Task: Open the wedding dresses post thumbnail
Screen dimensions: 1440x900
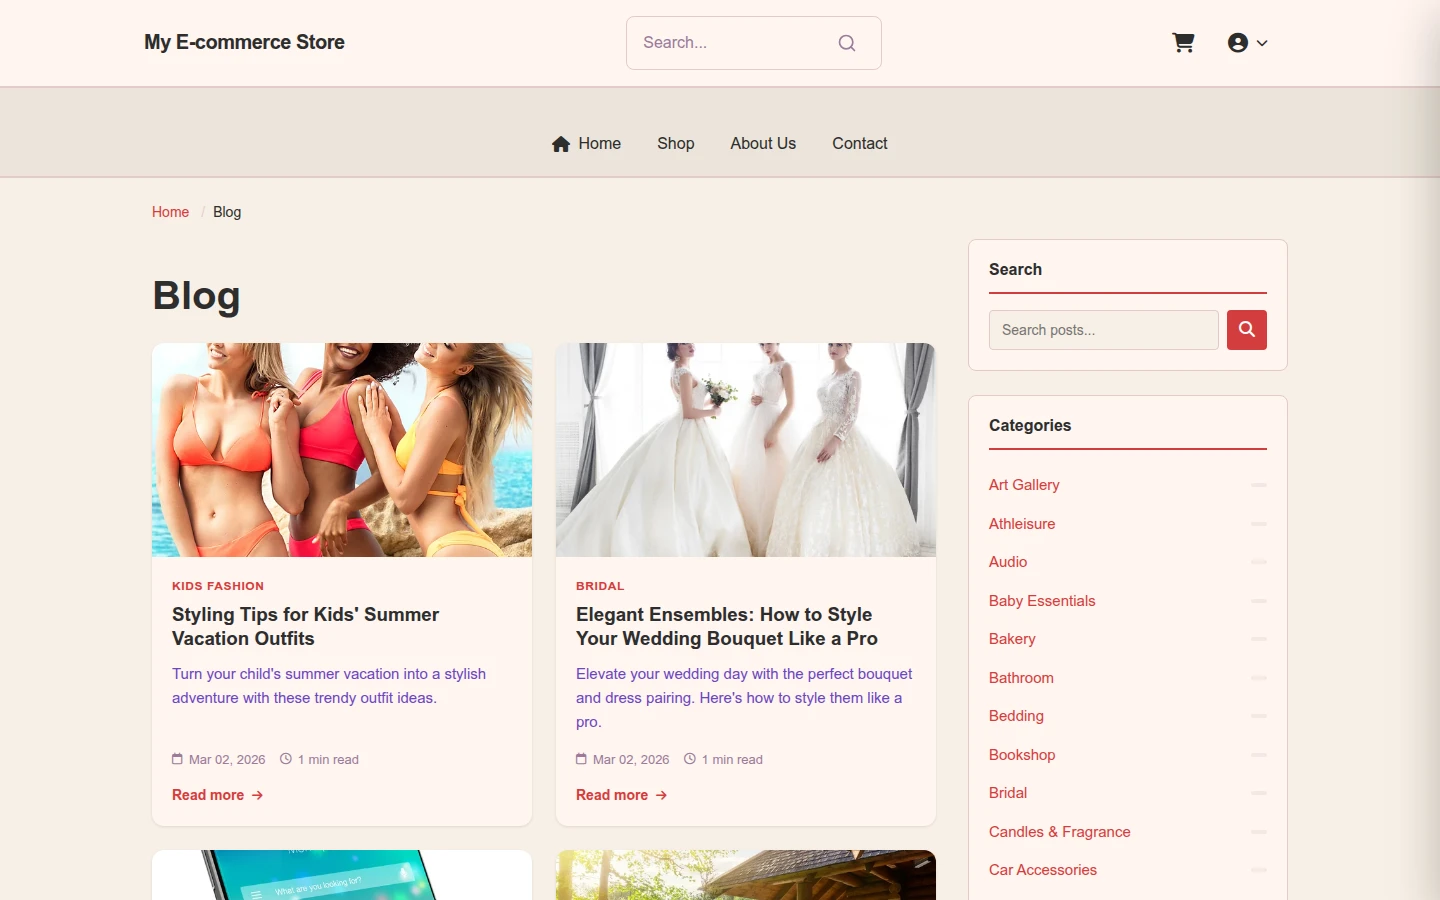Action: point(746,450)
